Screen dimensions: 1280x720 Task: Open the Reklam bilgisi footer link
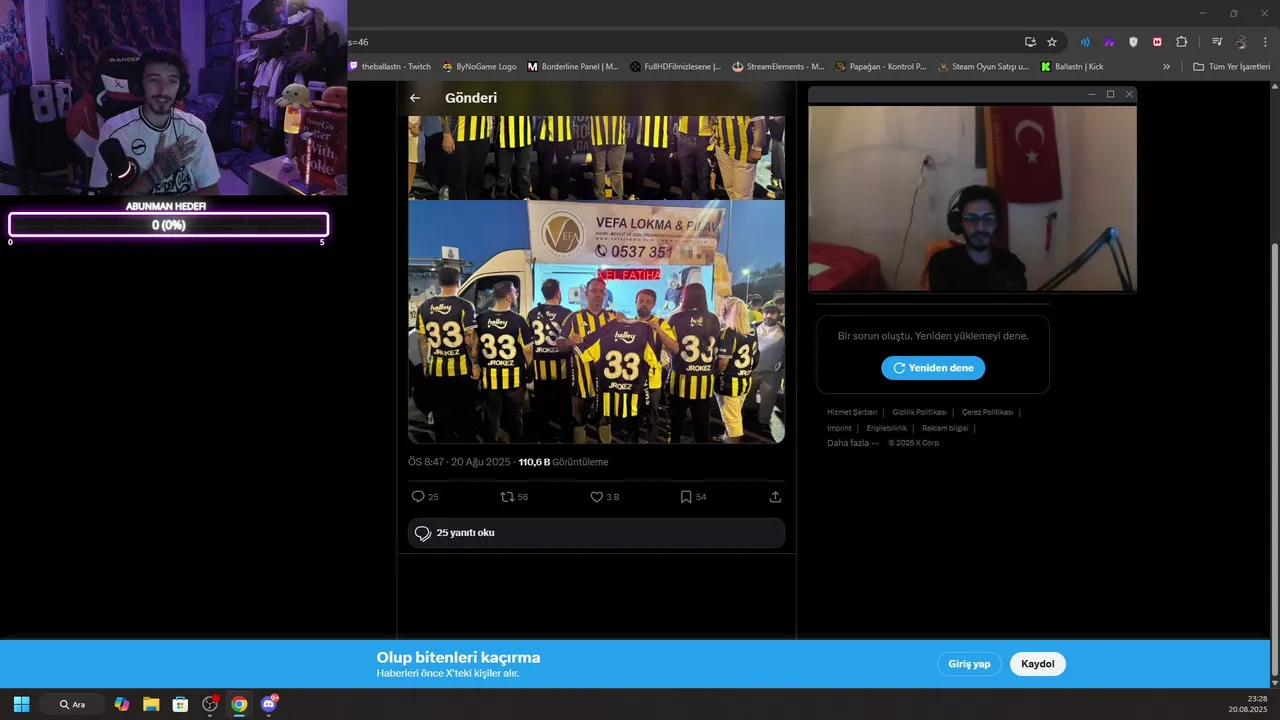click(945, 428)
